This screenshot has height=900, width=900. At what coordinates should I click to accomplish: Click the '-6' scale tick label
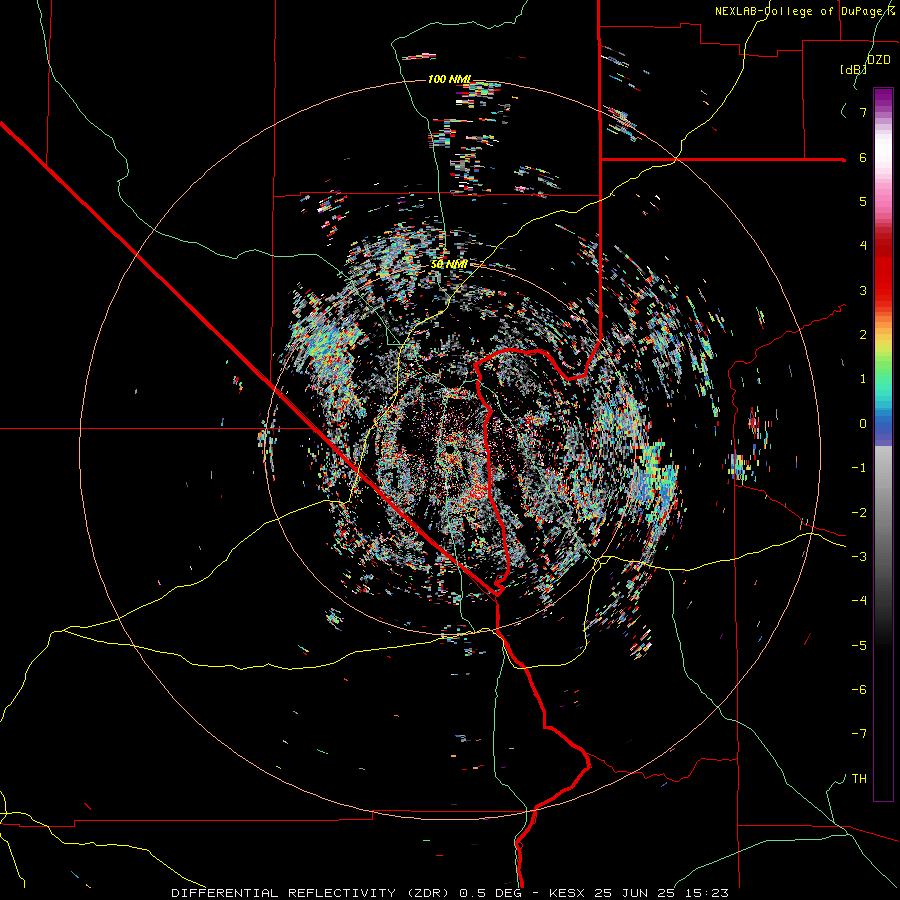click(x=859, y=690)
